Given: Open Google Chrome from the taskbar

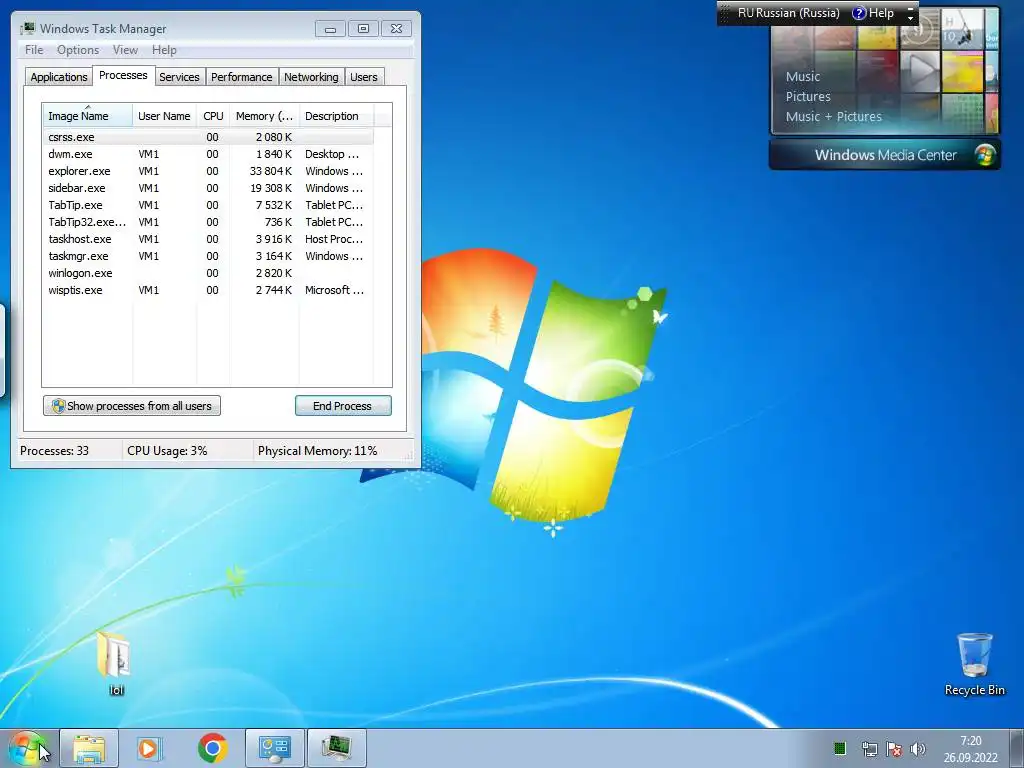Looking at the screenshot, I should click(x=213, y=748).
